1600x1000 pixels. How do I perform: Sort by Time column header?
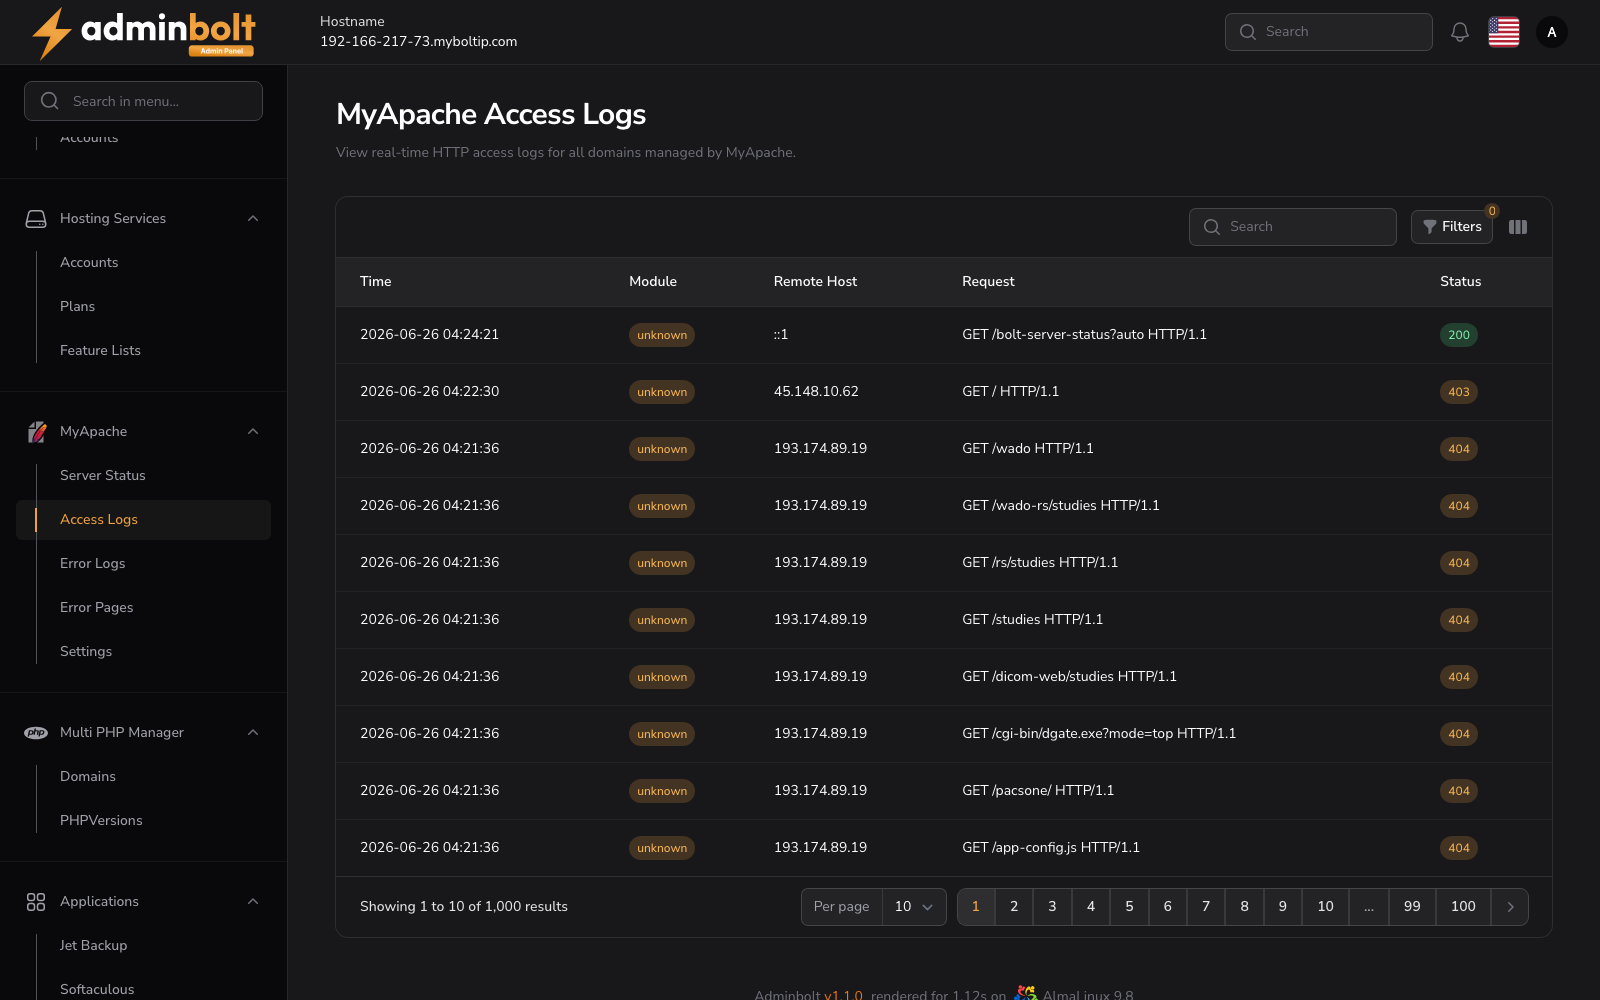pos(376,282)
